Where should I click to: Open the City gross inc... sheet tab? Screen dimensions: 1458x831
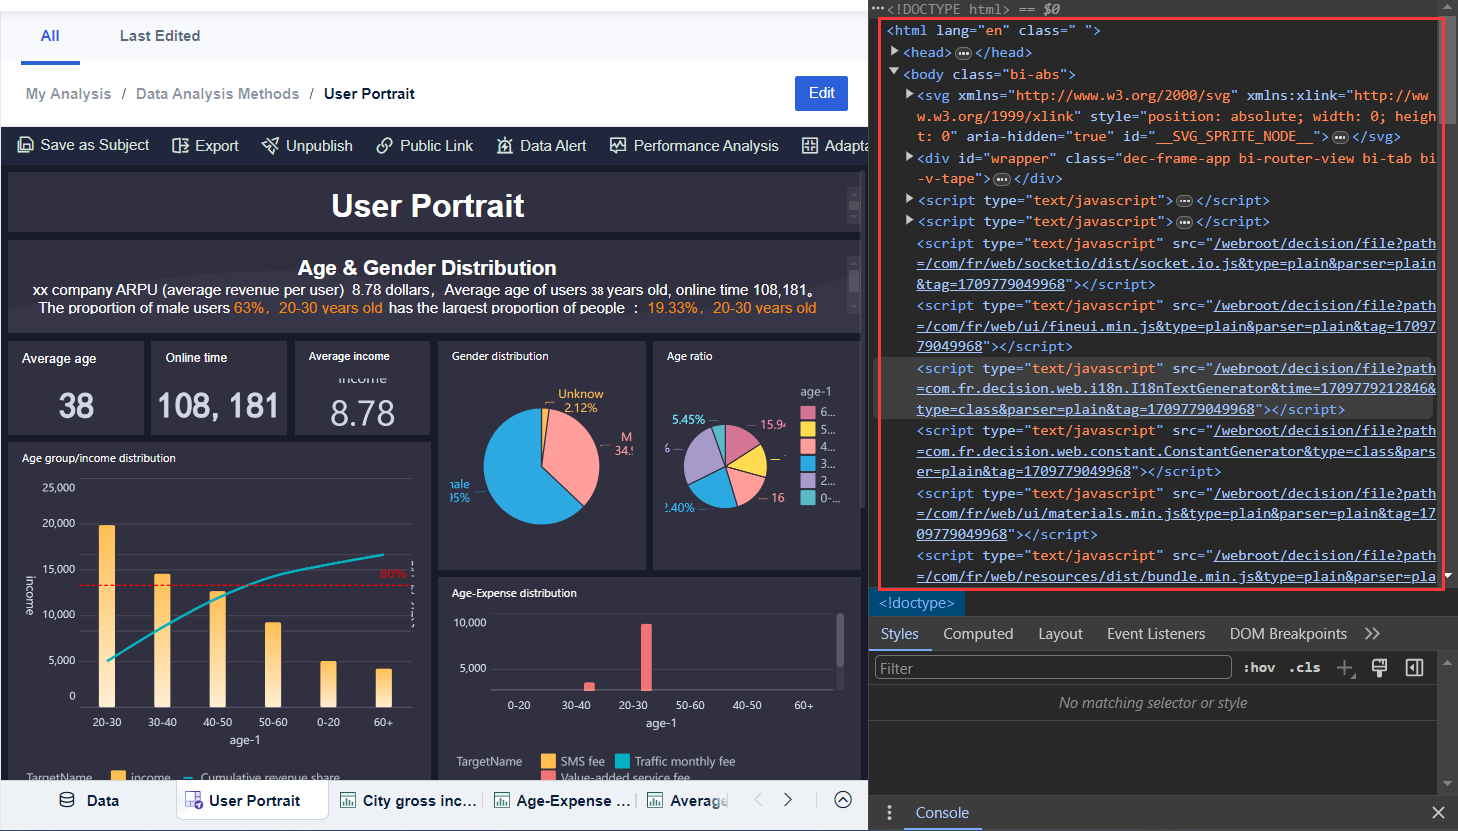point(410,800)
